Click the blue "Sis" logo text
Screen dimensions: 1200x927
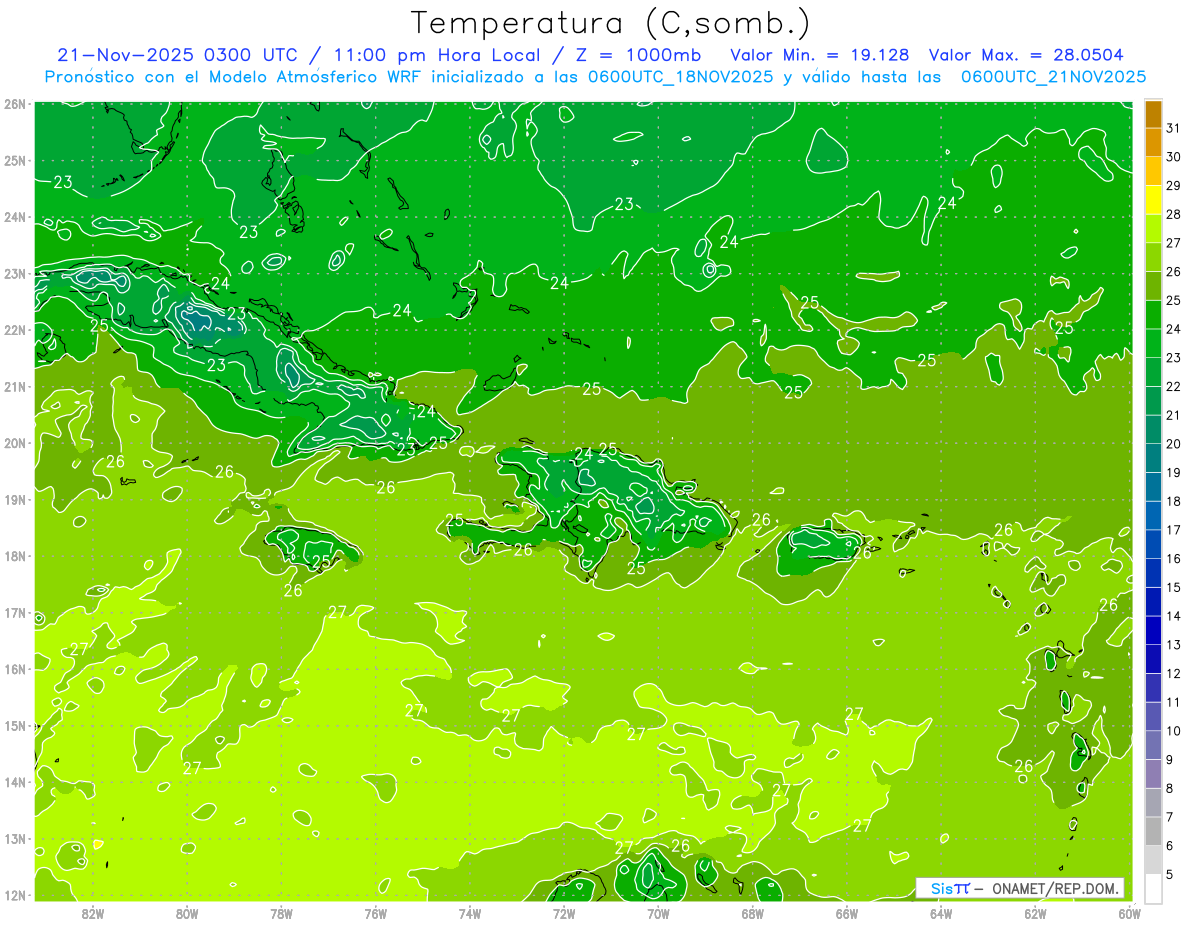tap(940, 888)
